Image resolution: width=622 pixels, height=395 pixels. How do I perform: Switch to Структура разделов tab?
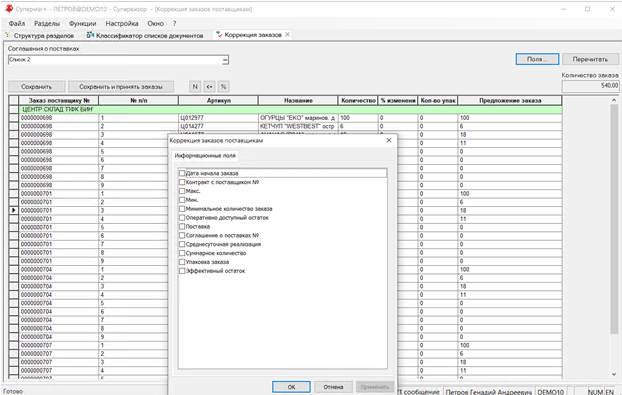[x=40, y=35]
